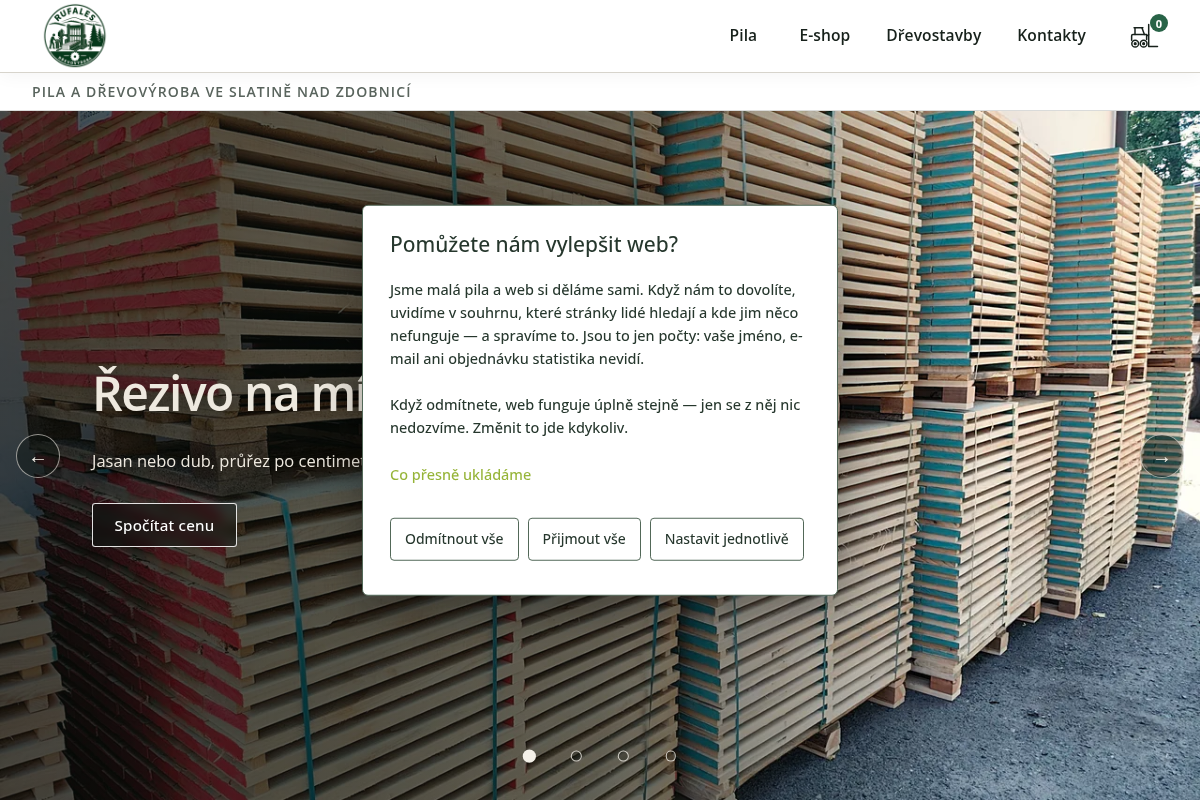This screenshot has height=800, width=1200.
Task: Select the second carousel slide dot
Action: click(x=576, y=756)
